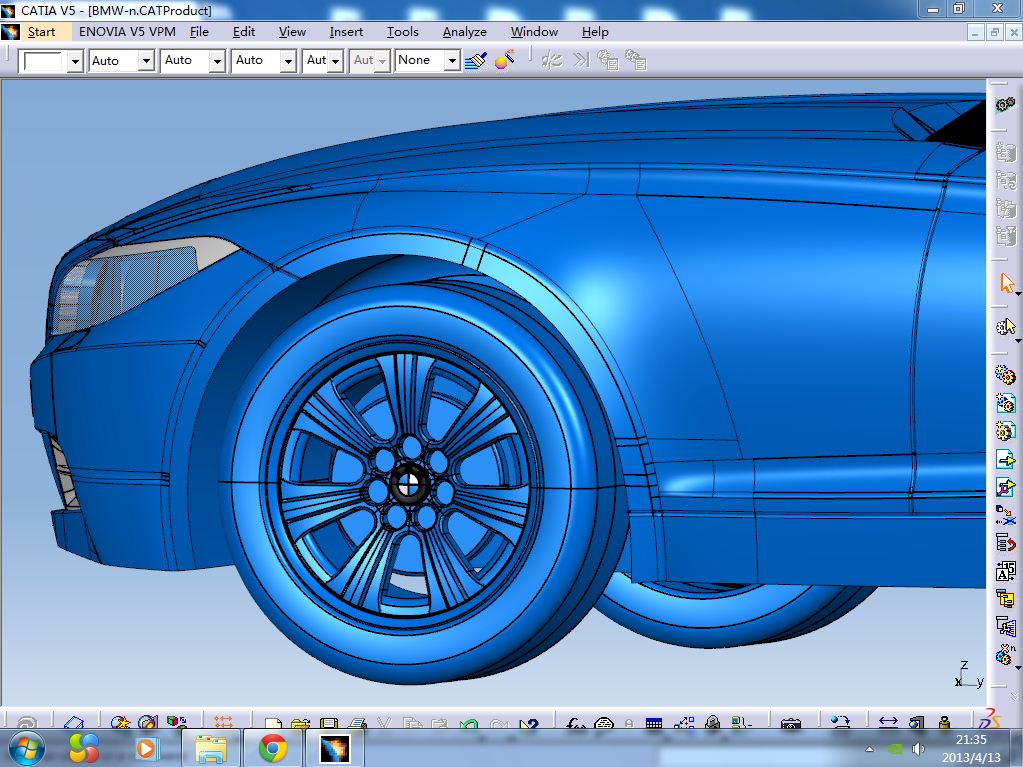Screen dimensions: 1023x767
Task: Click the Open file folder icon
Action: (300, 723)
